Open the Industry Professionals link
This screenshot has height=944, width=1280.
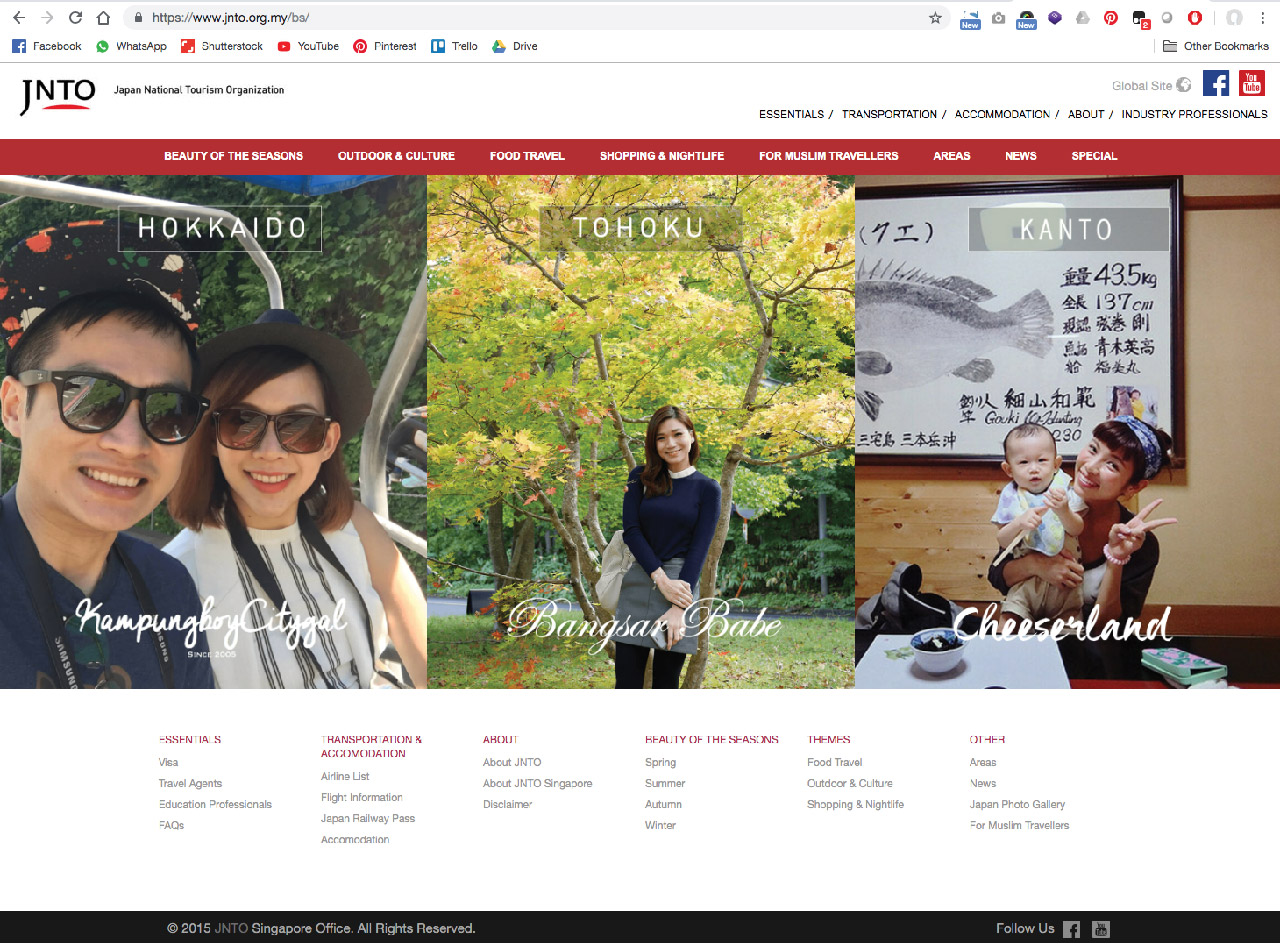[1194, 114]
